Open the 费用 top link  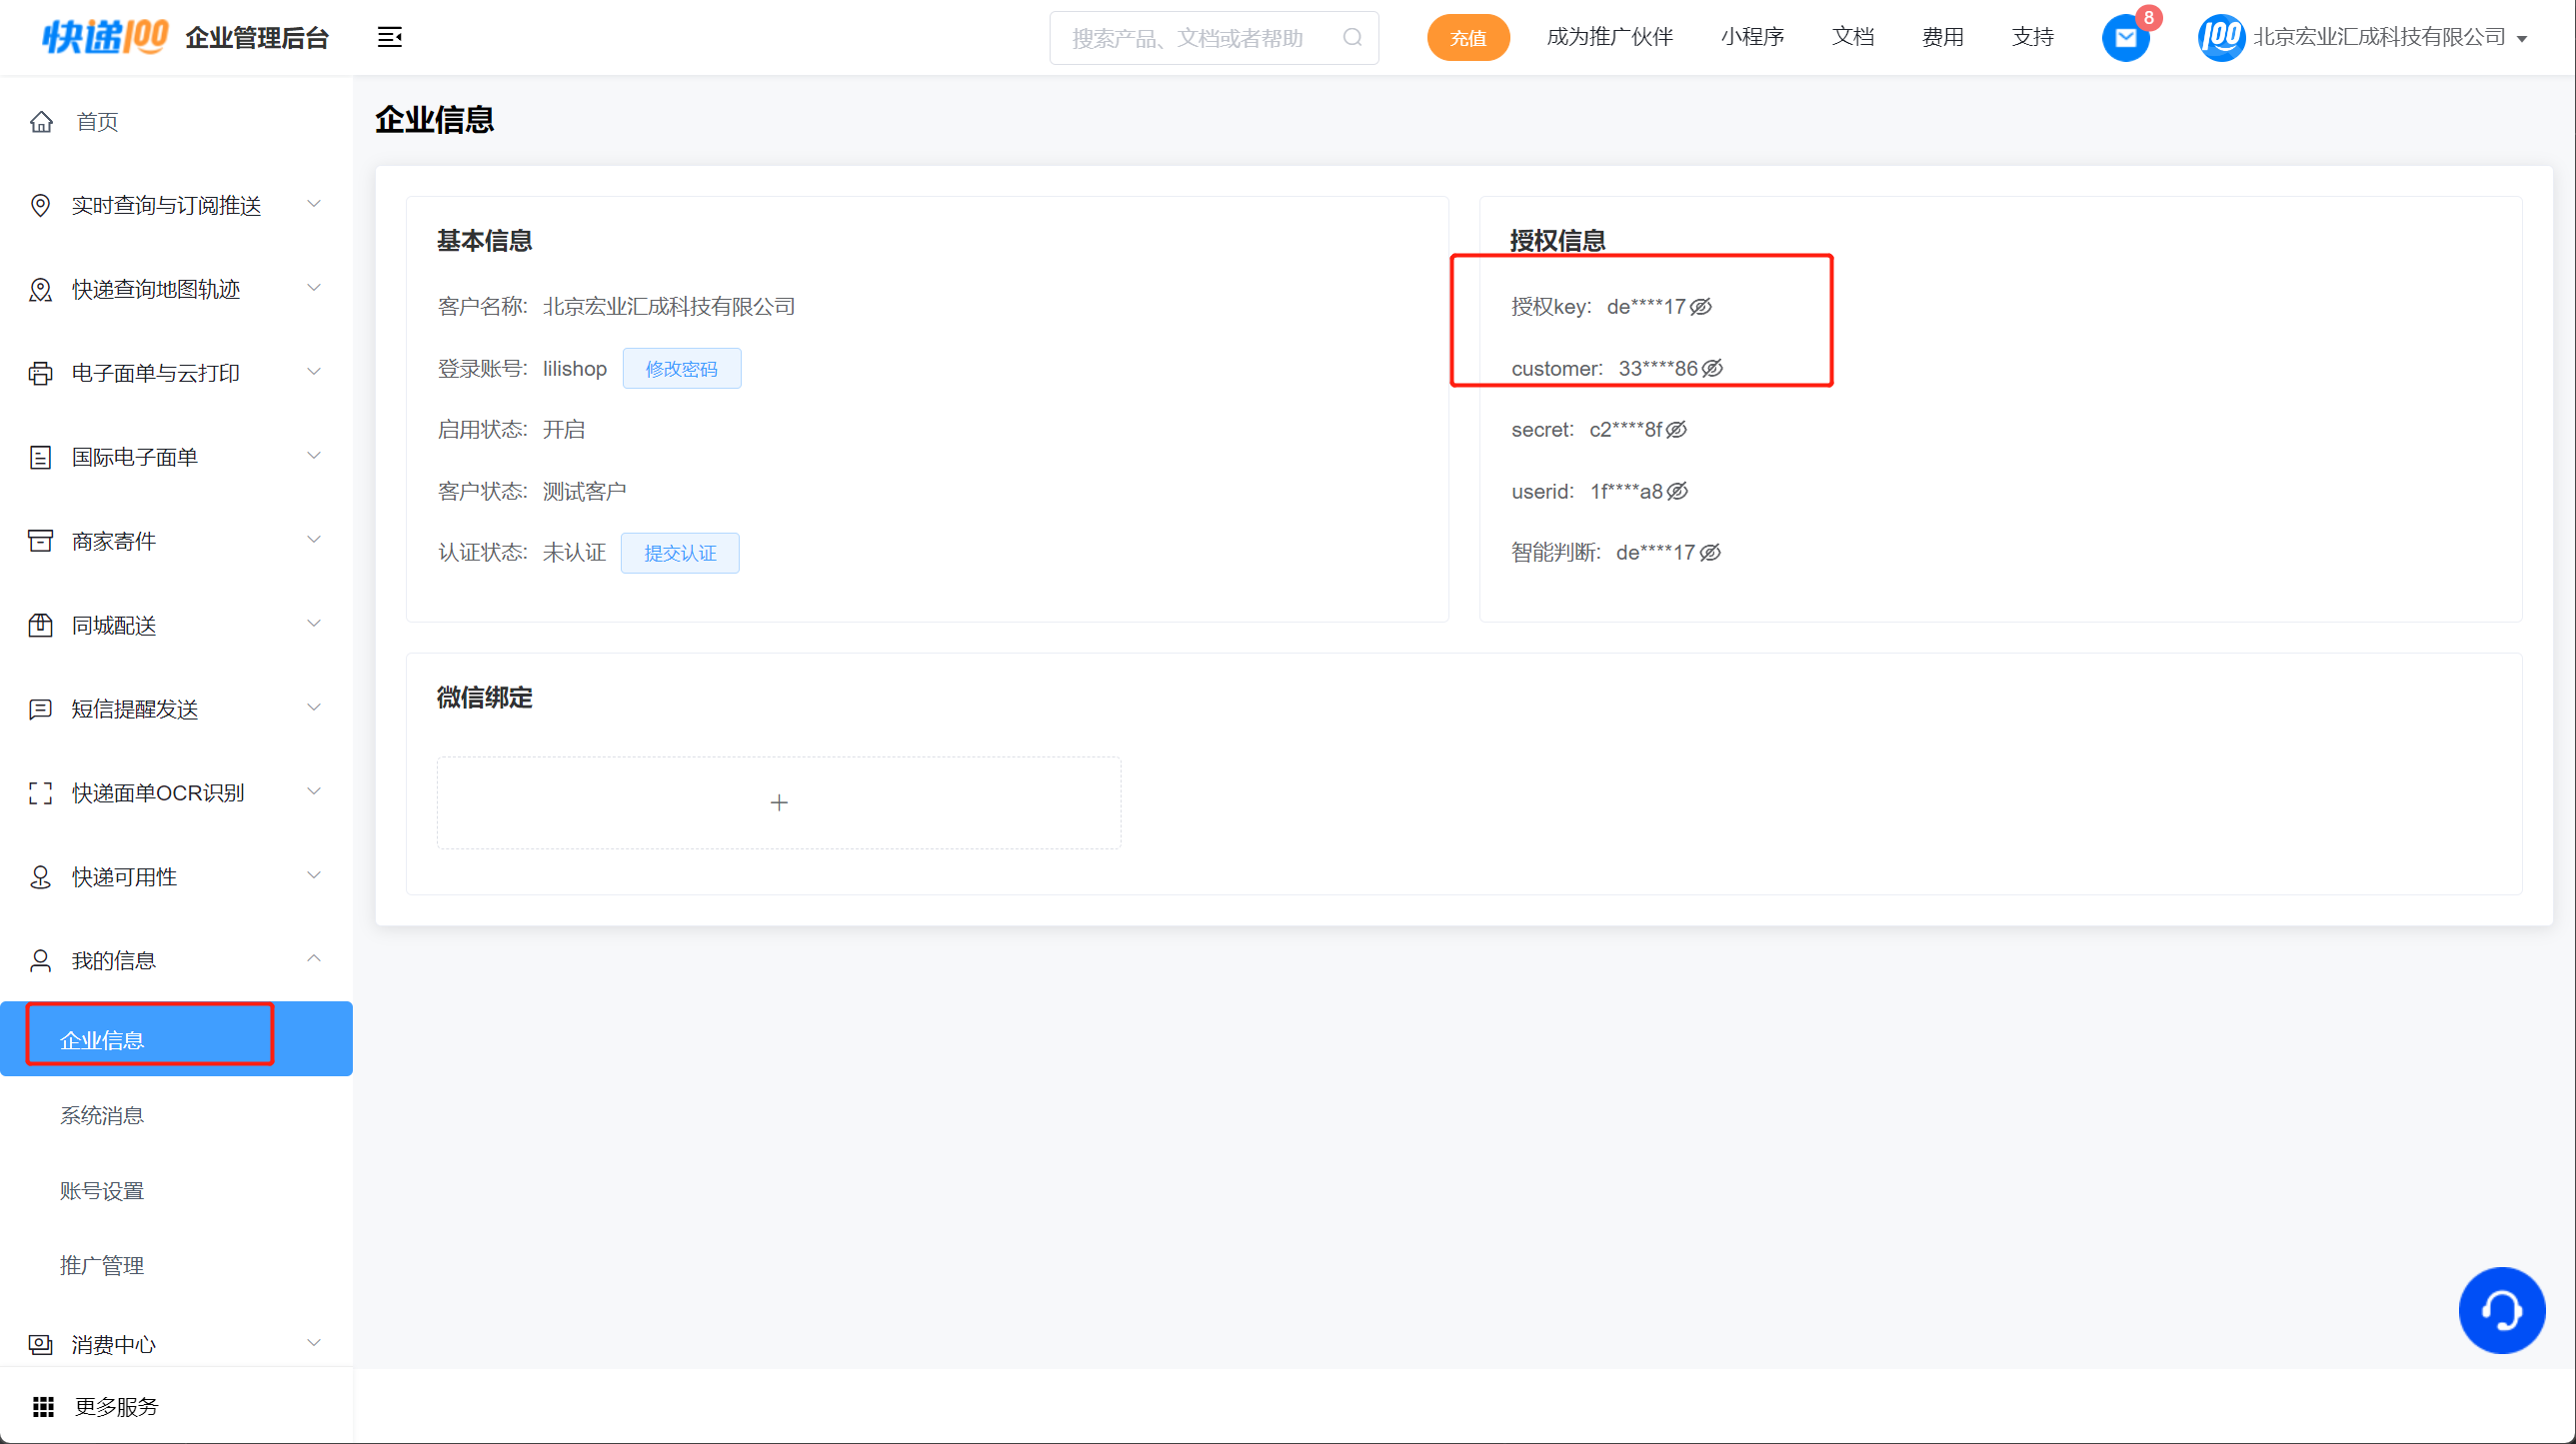pyautogui.click(x=1942, y=37)
